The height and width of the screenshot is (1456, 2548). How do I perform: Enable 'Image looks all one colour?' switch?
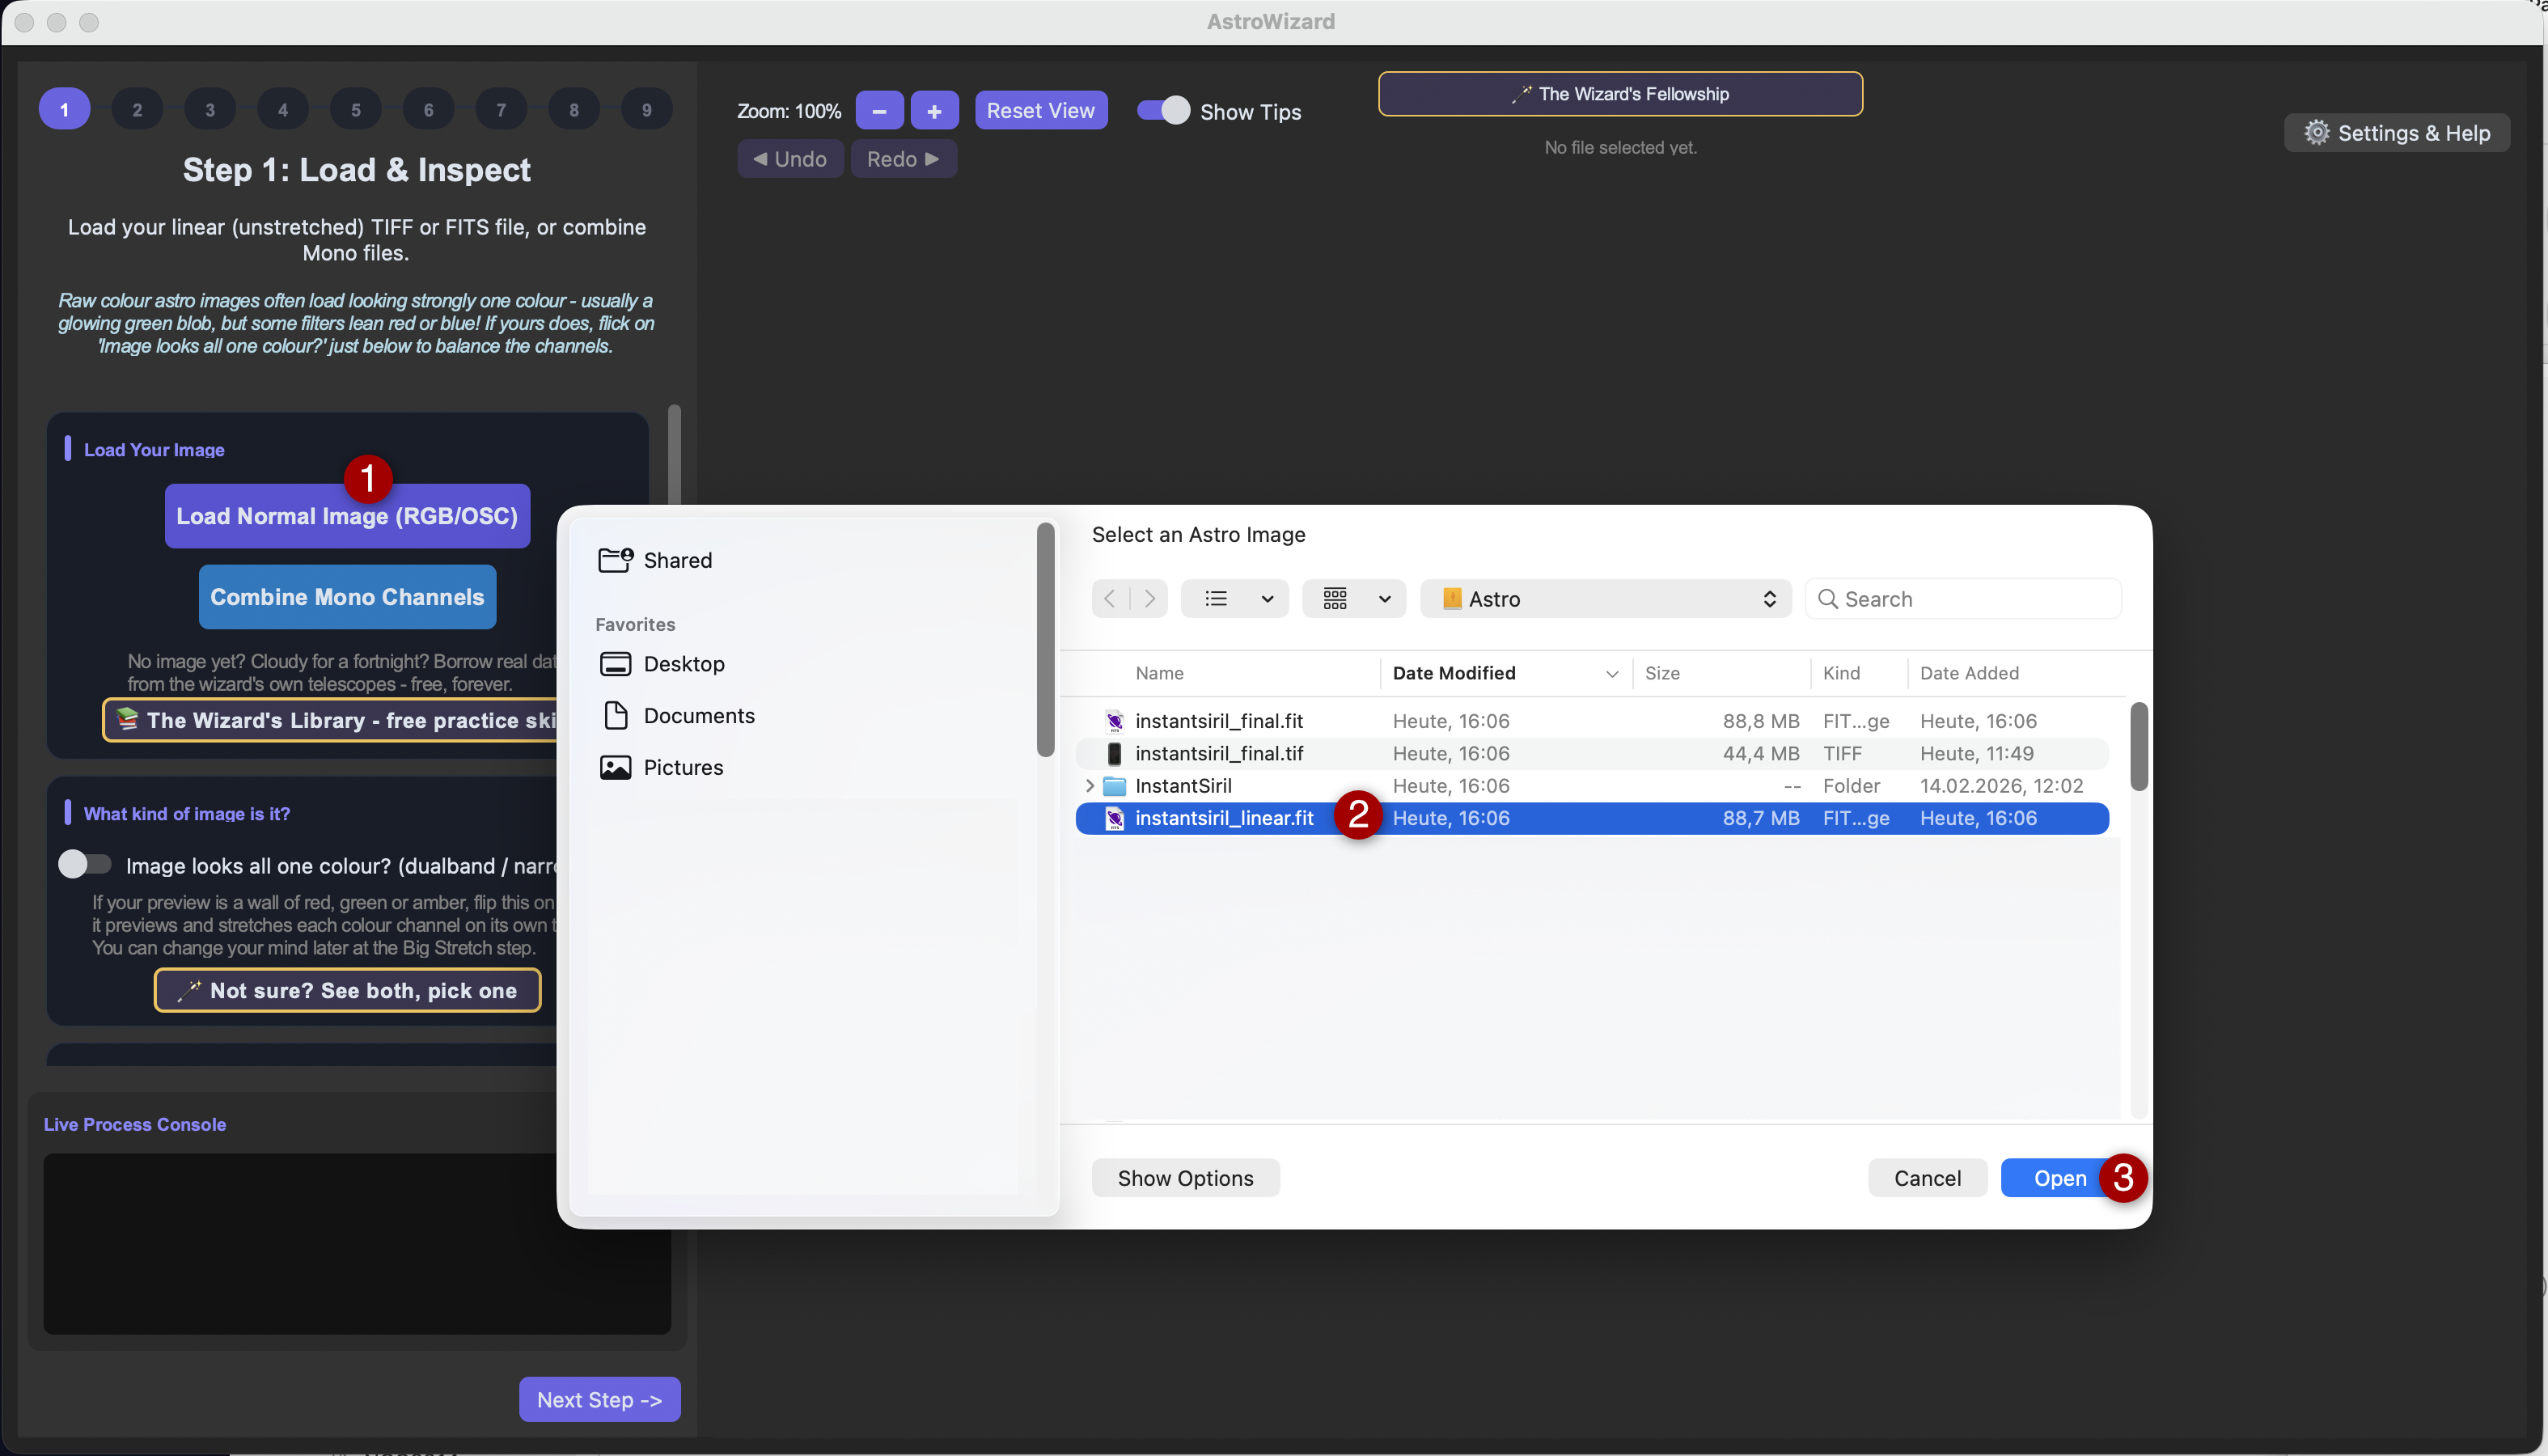[84, 864]
